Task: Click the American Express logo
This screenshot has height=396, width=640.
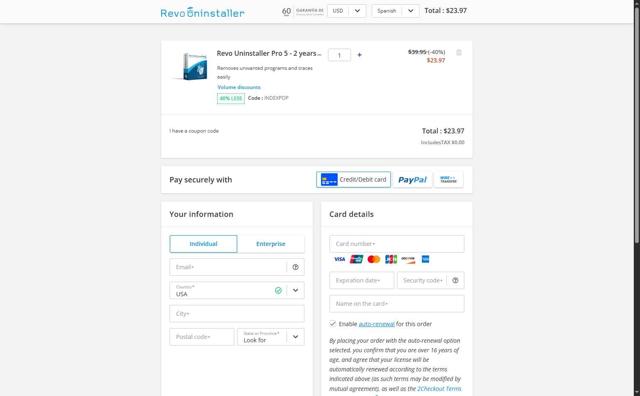Action: [x=425, y=259]
